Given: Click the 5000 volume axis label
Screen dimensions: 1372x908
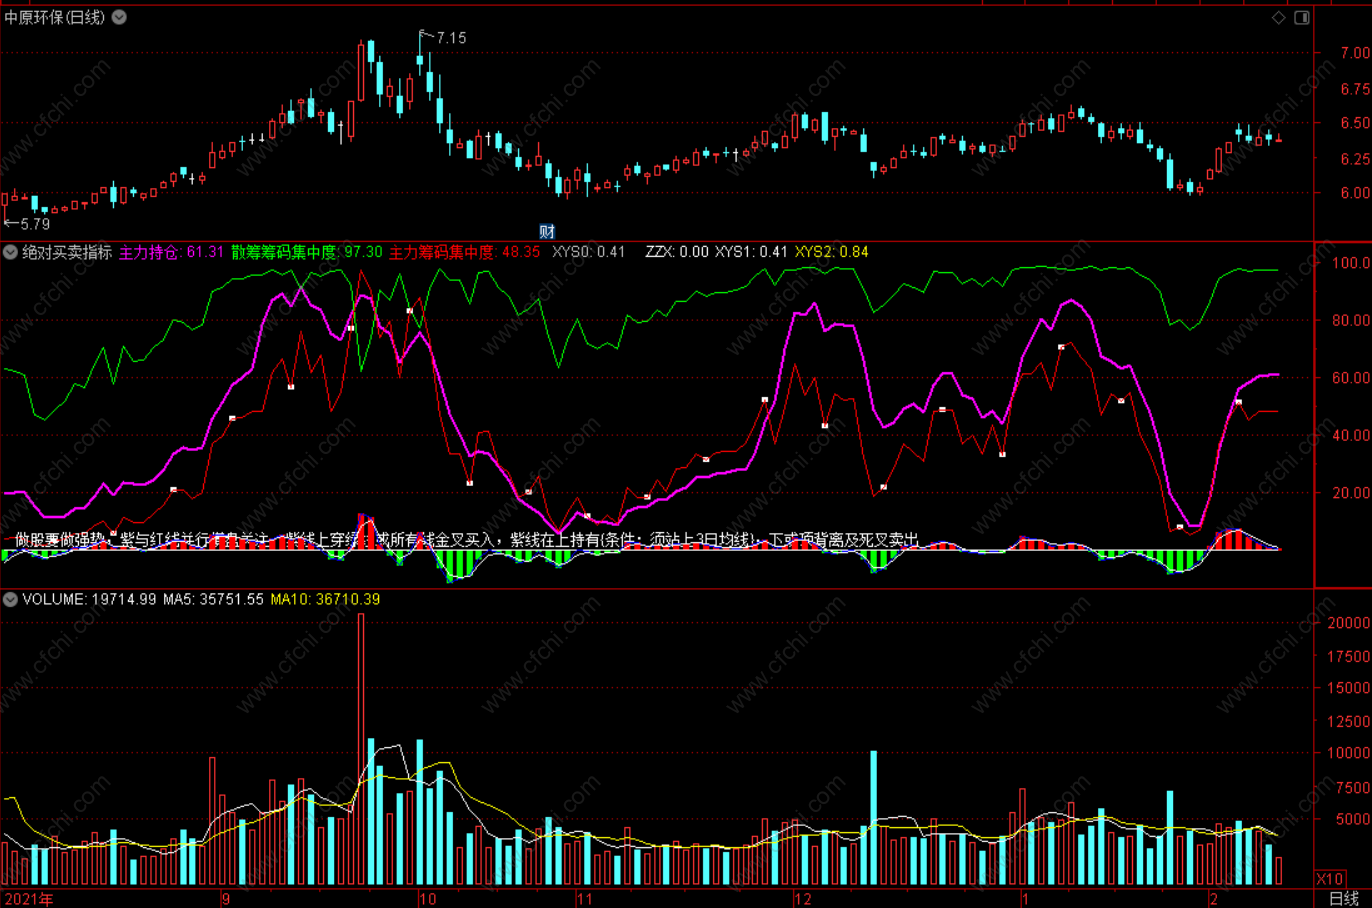Looking at the screenshot, I should tap(1353, 819).
